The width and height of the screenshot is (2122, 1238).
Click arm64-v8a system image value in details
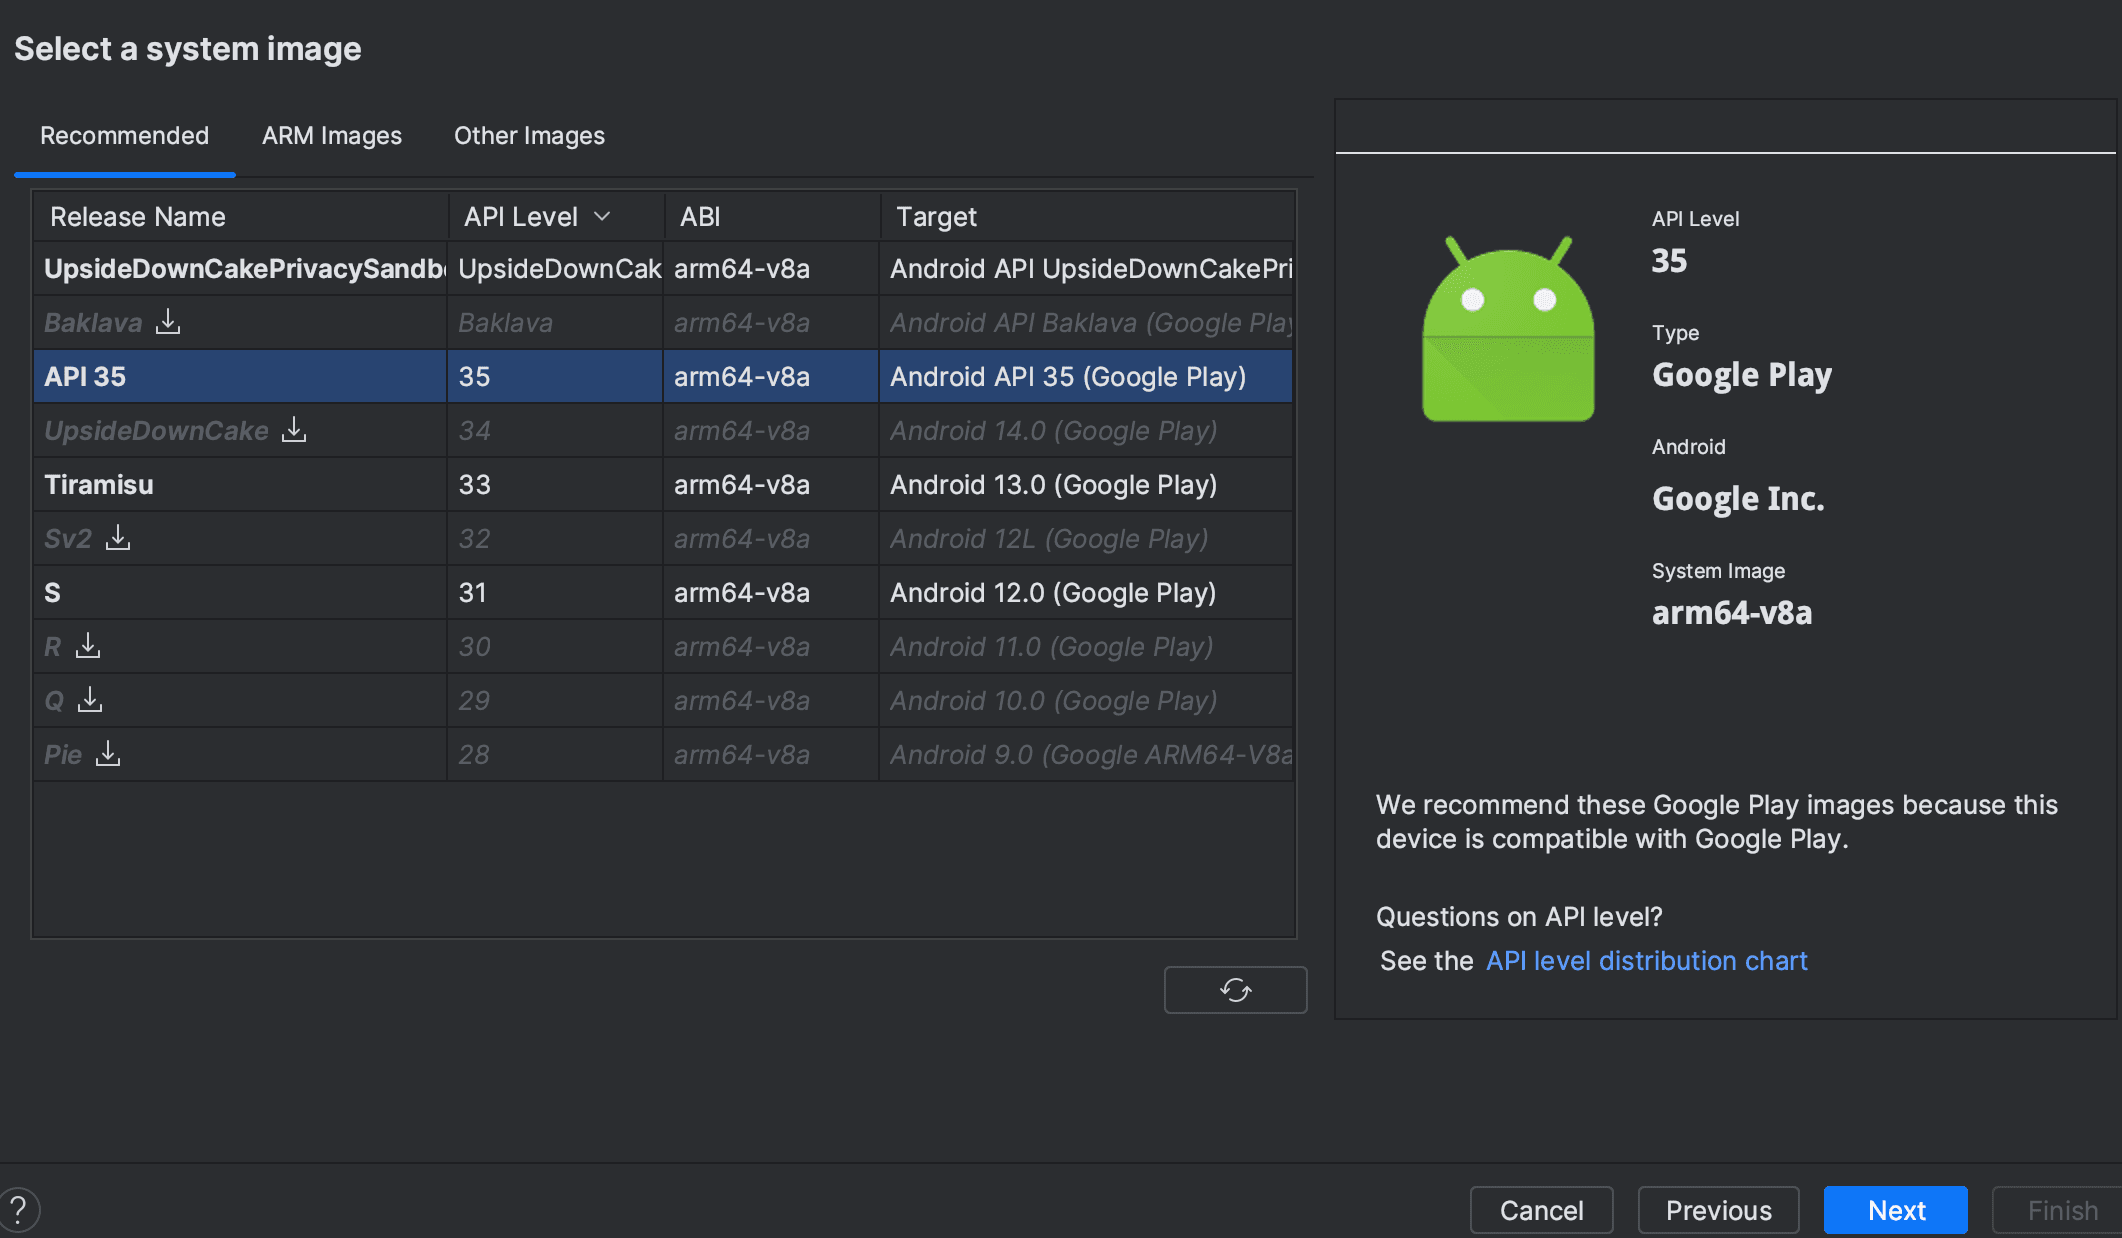point(1731,612)
